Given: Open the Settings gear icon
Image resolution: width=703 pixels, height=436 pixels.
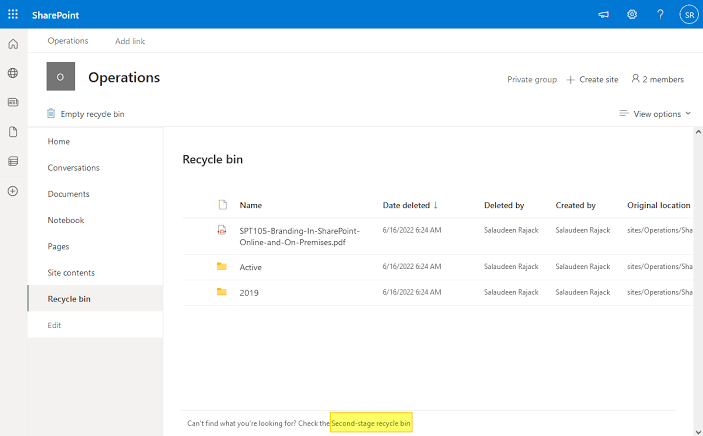Looking at the screenshot, I should (x=632, y=14).
